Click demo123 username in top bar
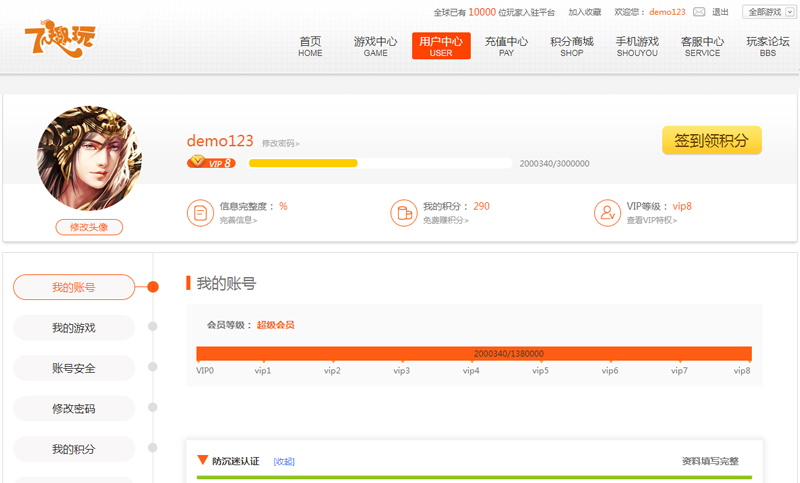 (x=667, y=12)
